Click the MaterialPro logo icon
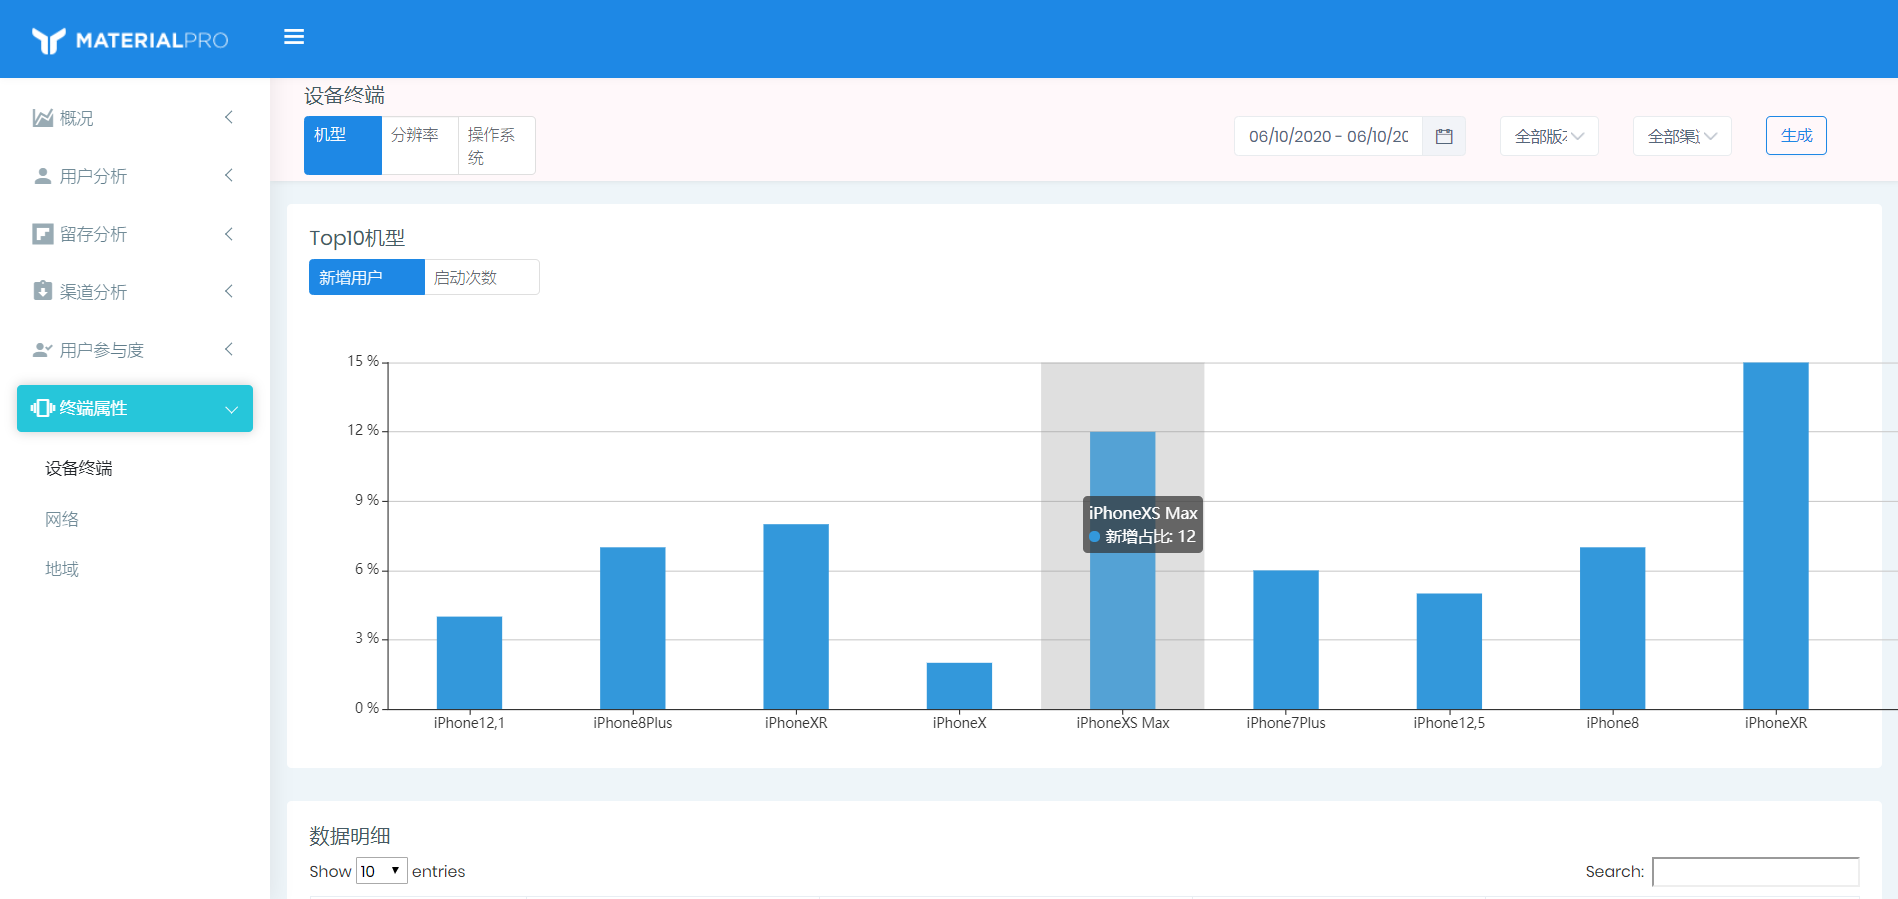 (48, 40)
